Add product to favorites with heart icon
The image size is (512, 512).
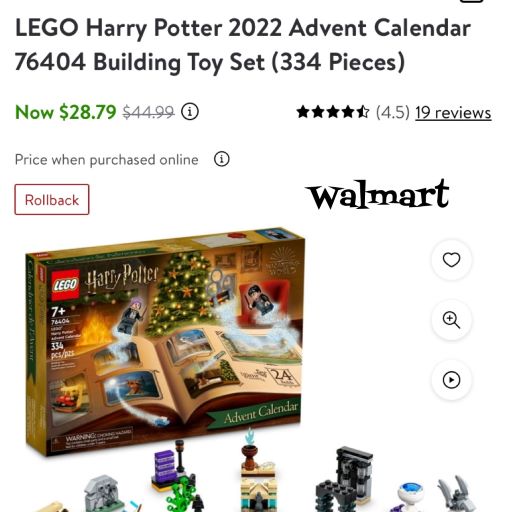click(x=451, y=260)
